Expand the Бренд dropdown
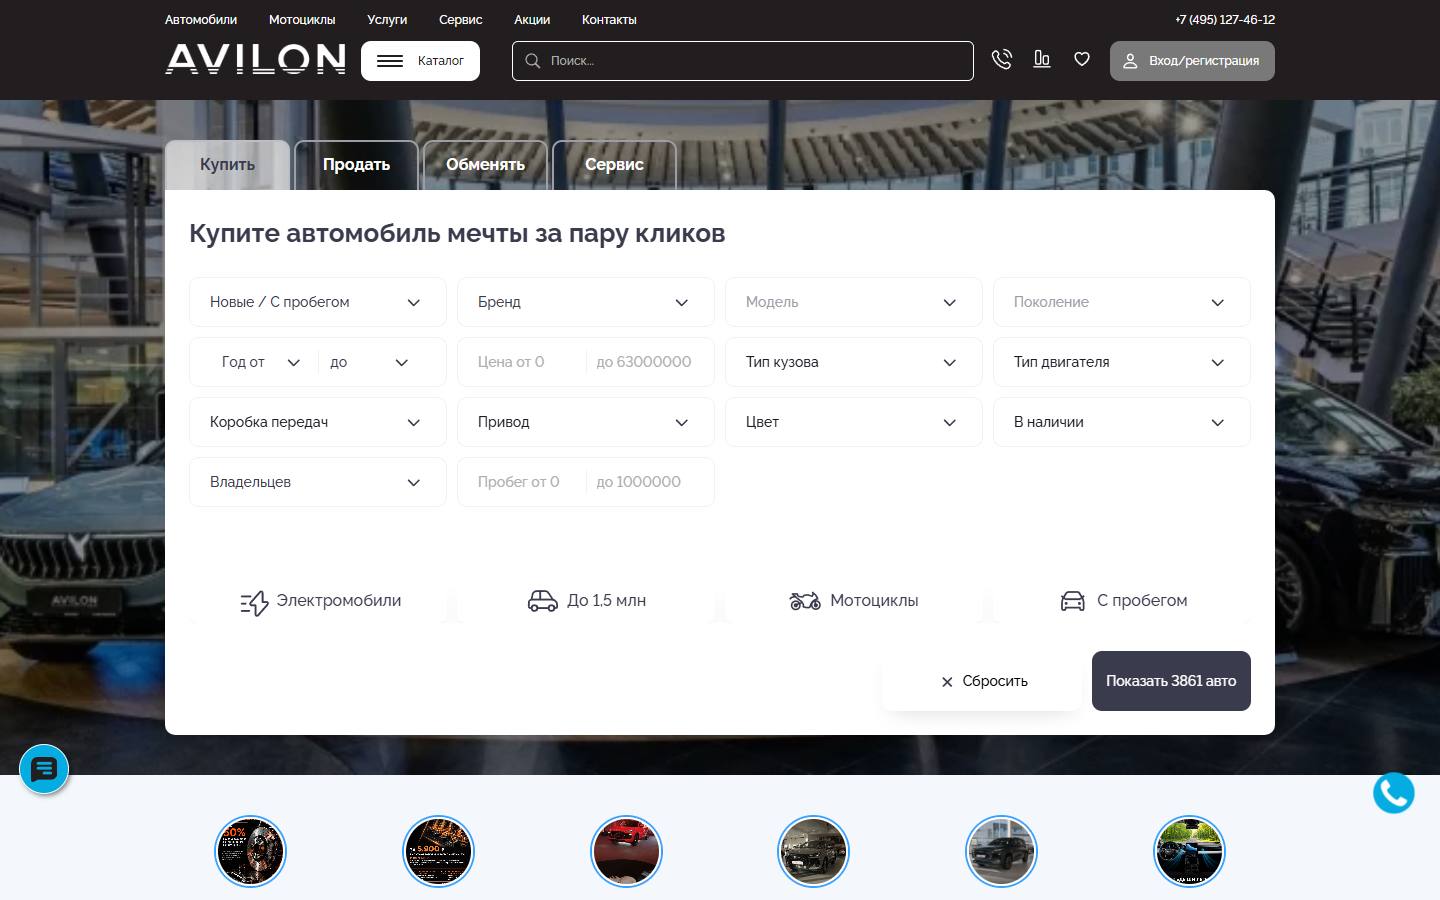1440x900 pixels. pos(586,302)
